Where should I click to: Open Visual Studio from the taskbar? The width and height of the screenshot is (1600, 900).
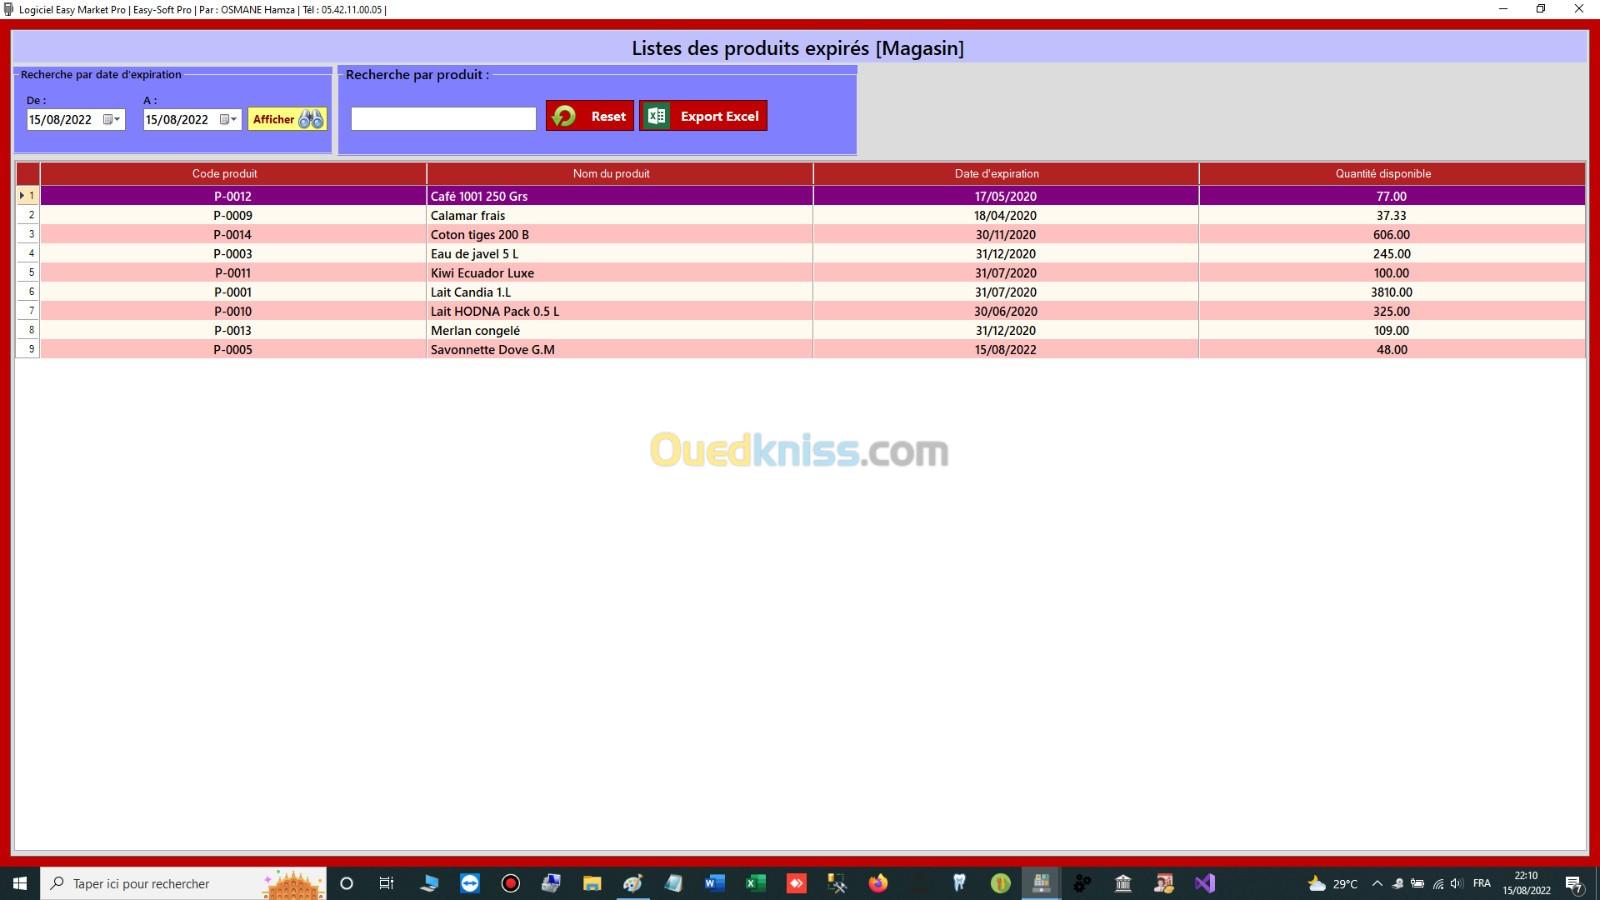tap(1204, 883)
